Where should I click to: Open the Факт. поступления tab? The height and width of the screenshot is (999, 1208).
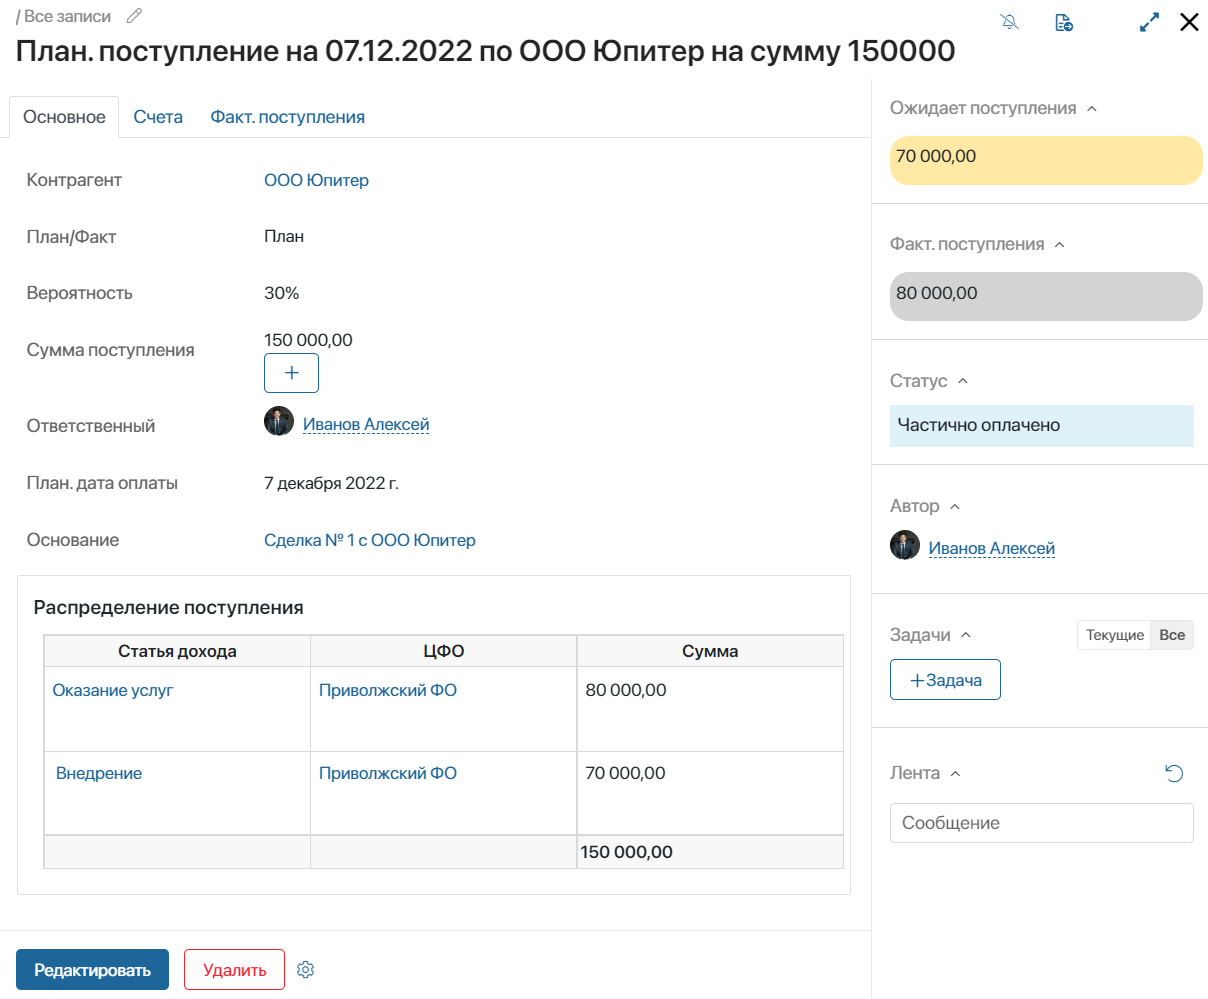tap(287, 117)
